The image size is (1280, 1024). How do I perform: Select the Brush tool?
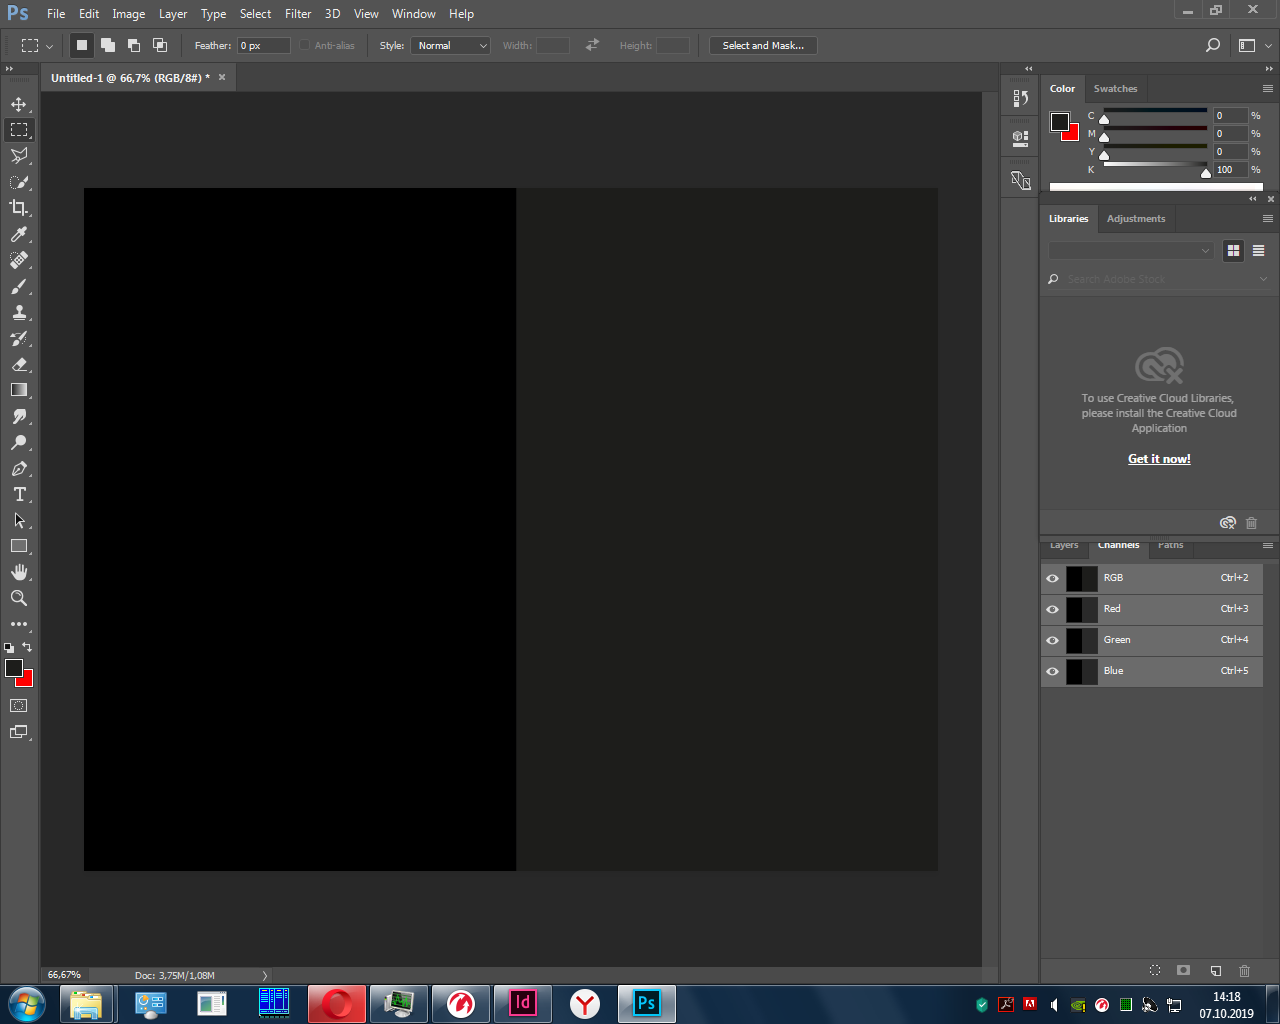tap(19, 286)
